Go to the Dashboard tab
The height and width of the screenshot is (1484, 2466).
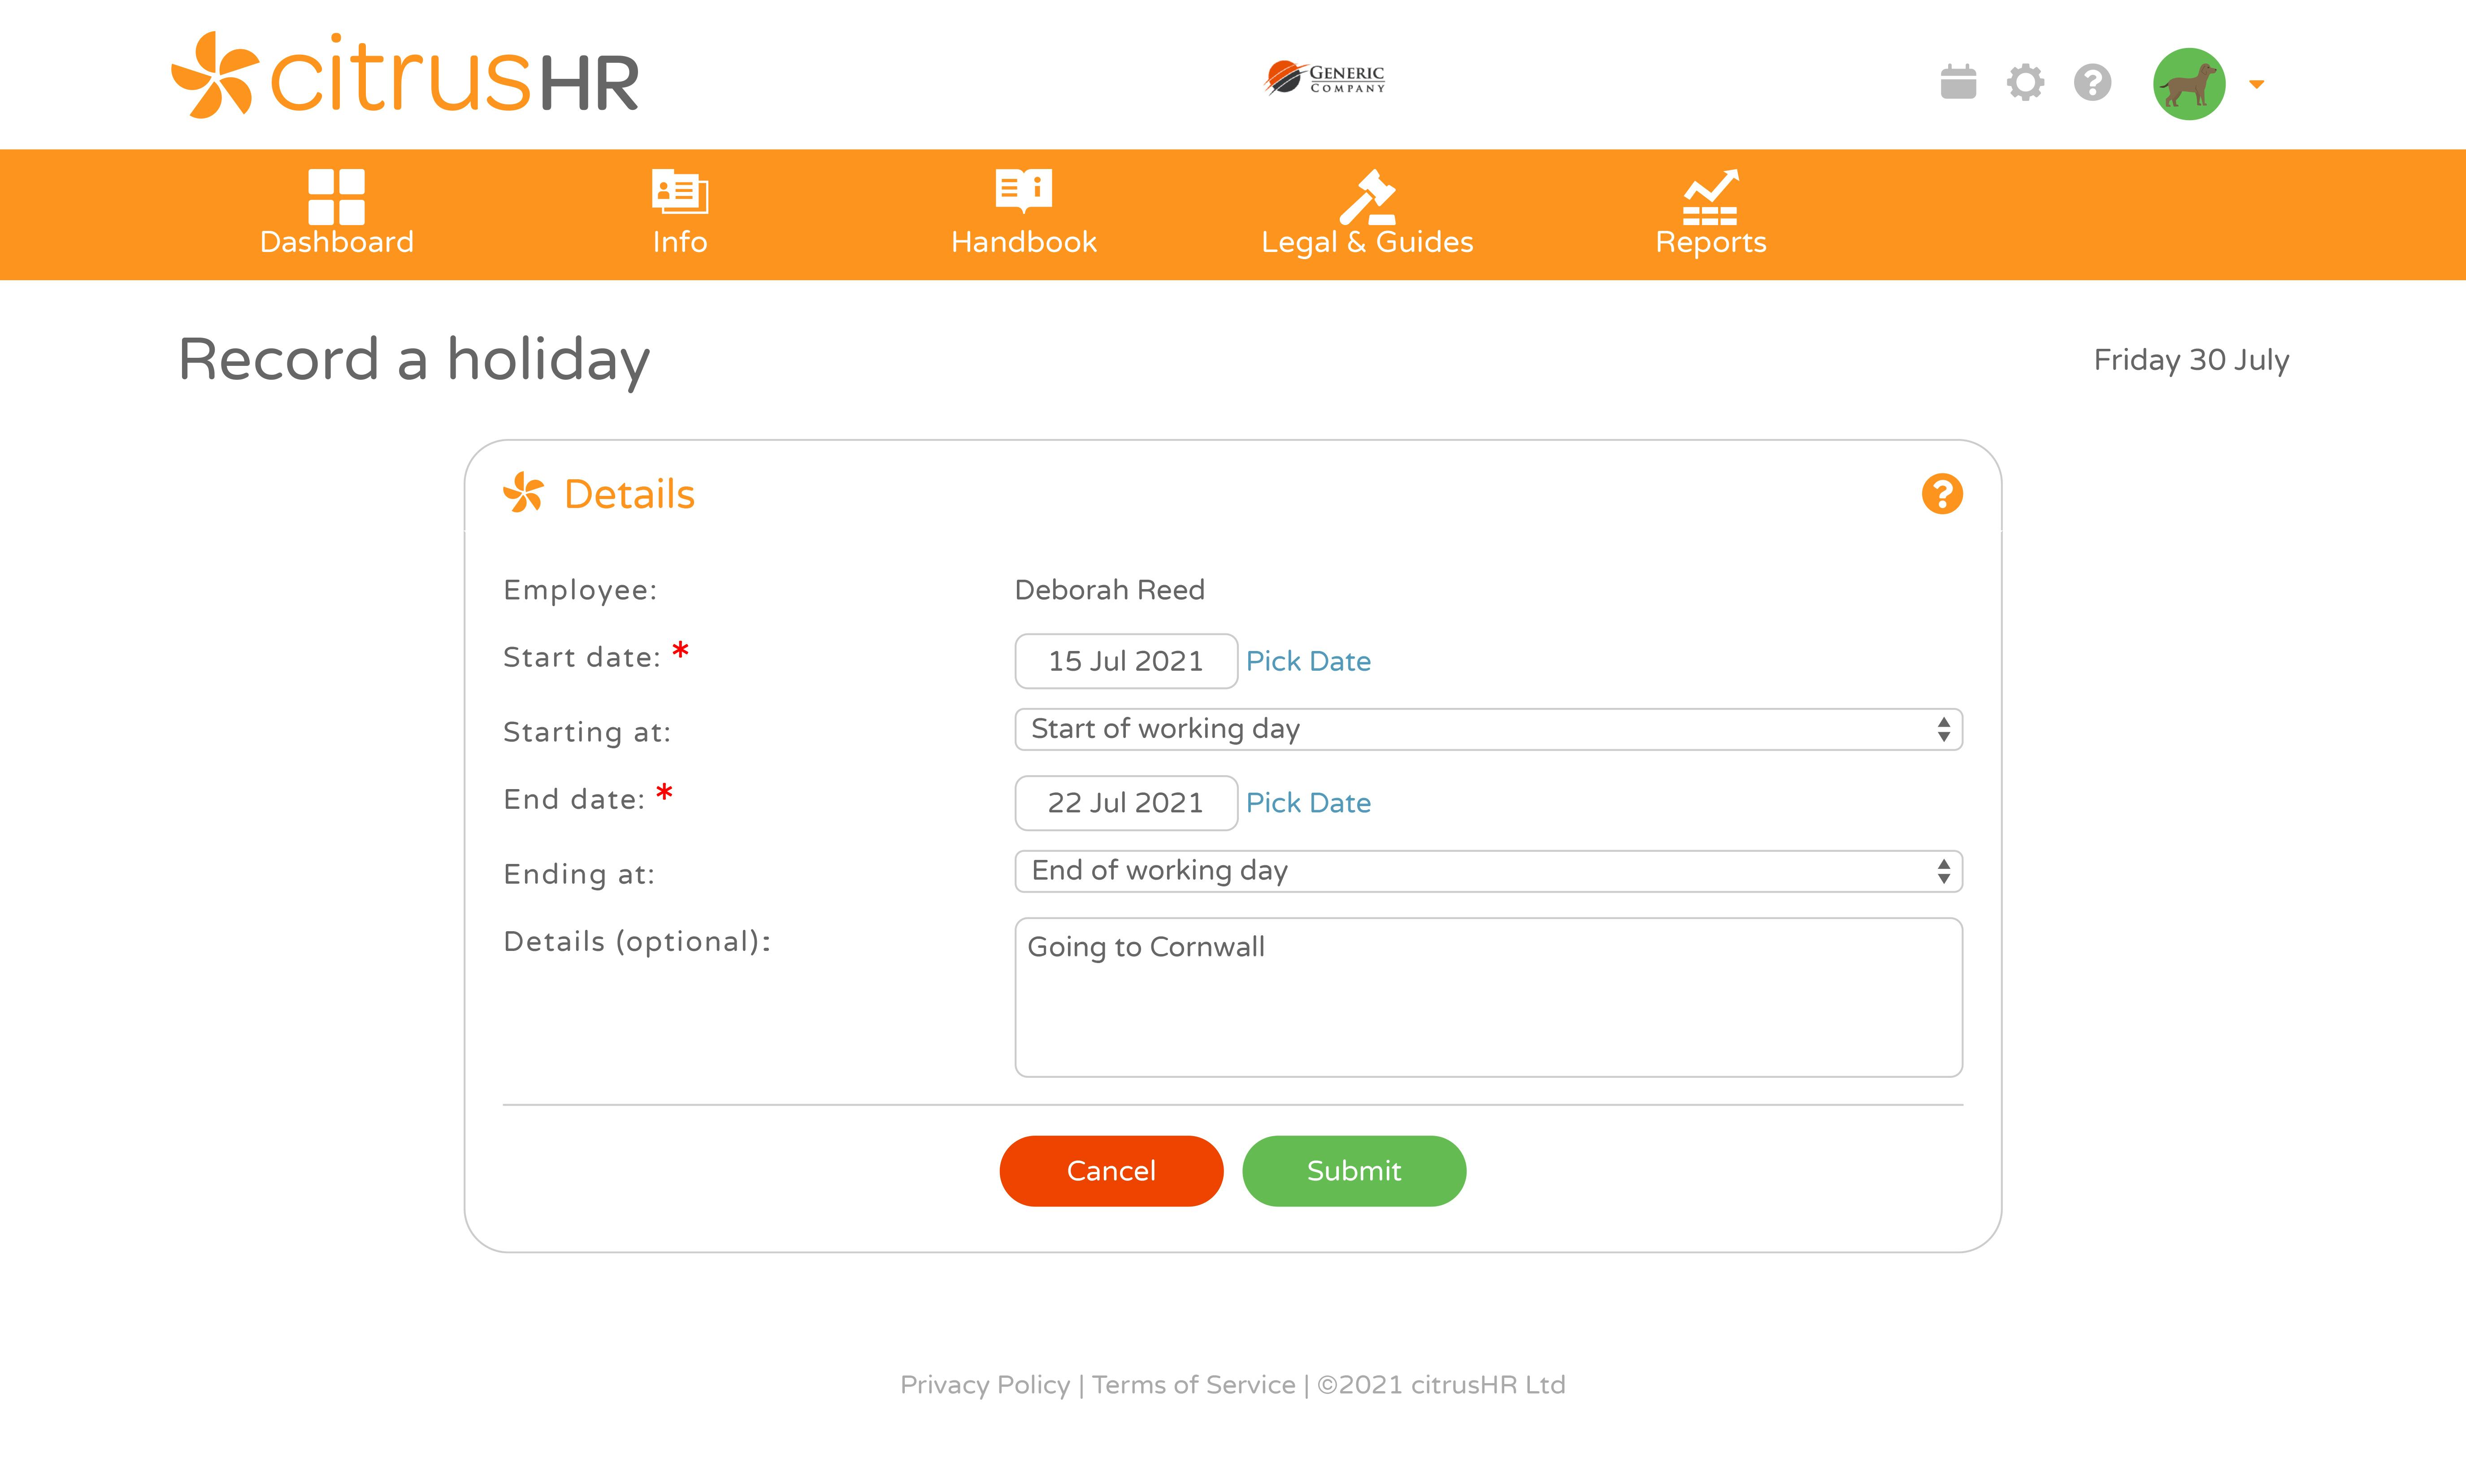tap(336, 213)
